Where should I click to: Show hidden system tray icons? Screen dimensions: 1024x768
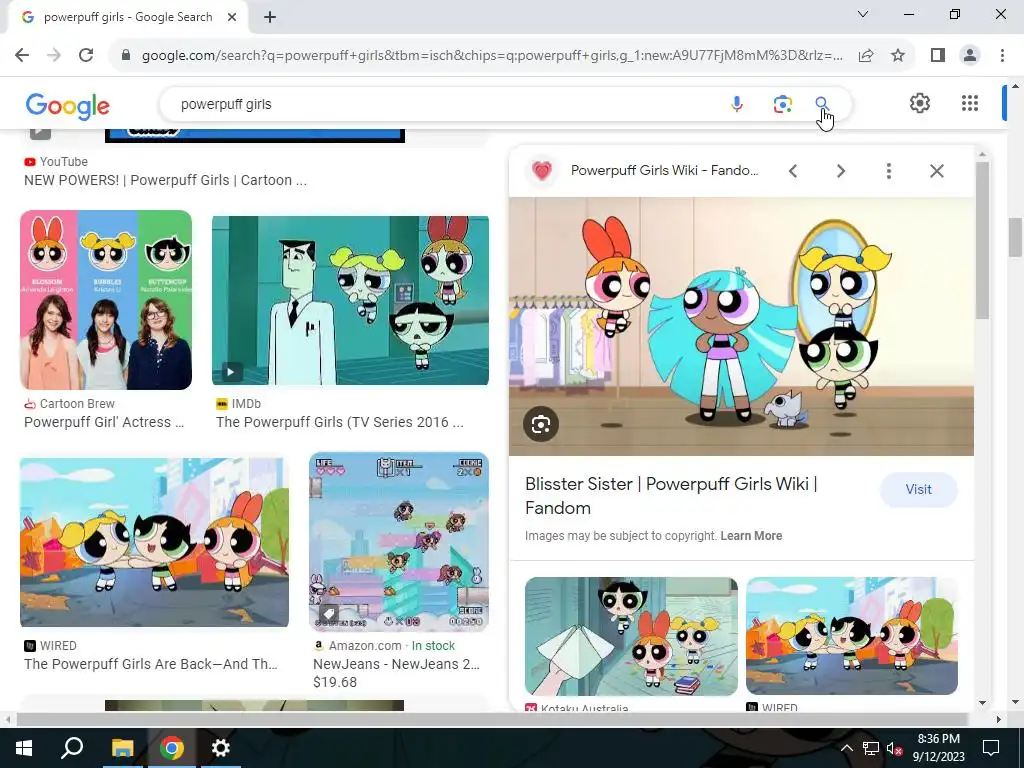[x=846, y=748]
